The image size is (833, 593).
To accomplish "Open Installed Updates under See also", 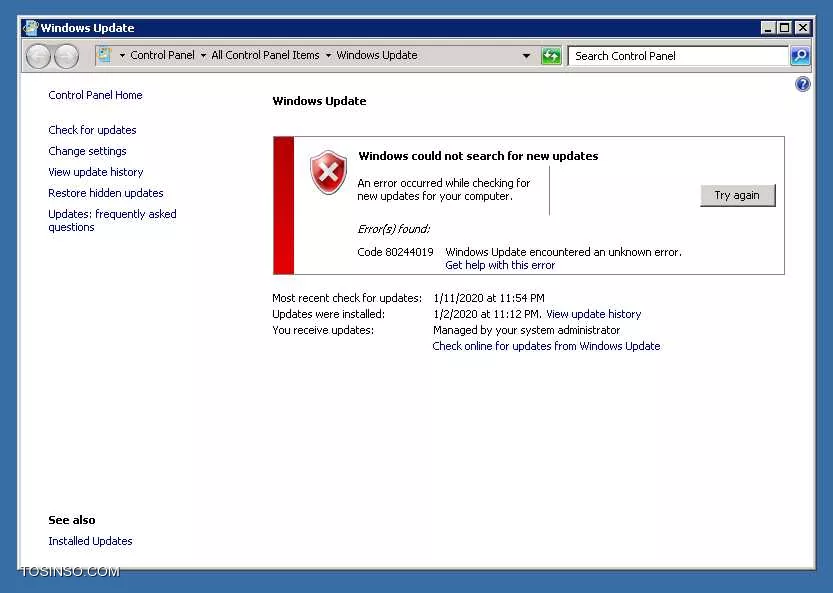I will (x=90, y=541).
